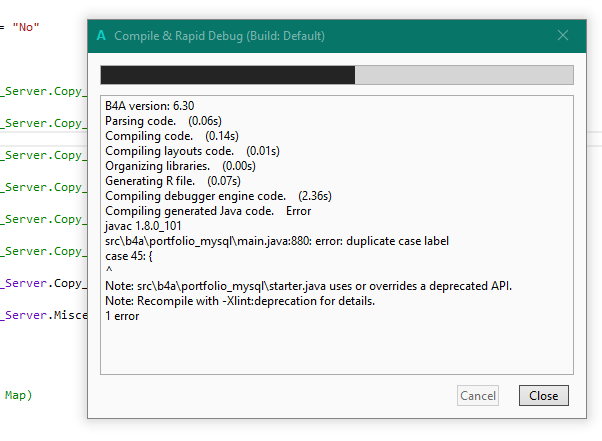Select the 'Organizing libraries.' line

tap(180, 166)
